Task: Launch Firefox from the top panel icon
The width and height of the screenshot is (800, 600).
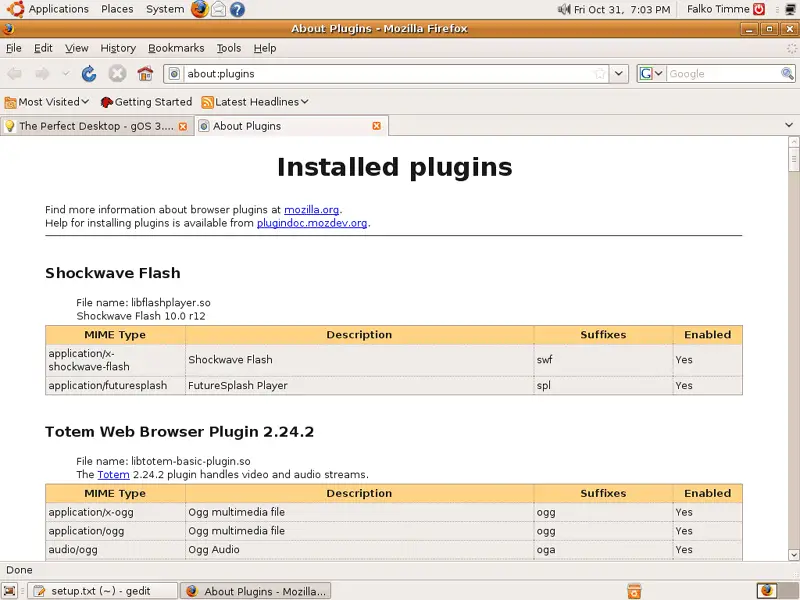Action: pyautogui.click(x=199, y=9)
